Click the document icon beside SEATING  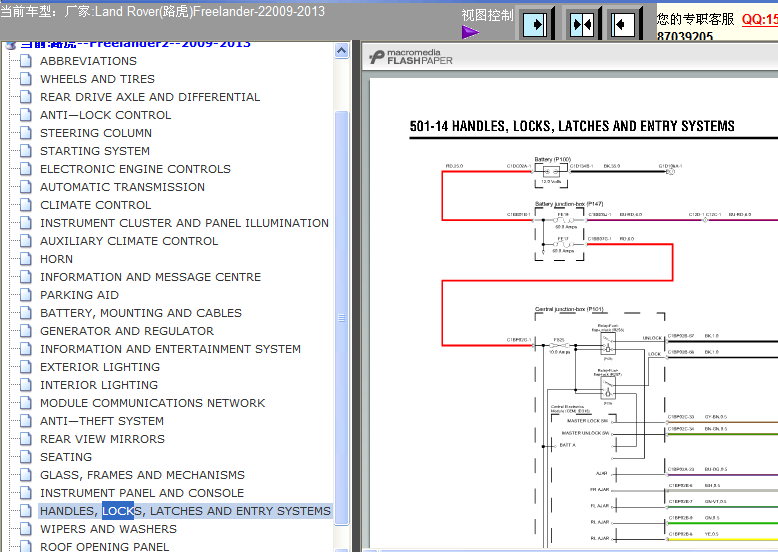point(26,457)
